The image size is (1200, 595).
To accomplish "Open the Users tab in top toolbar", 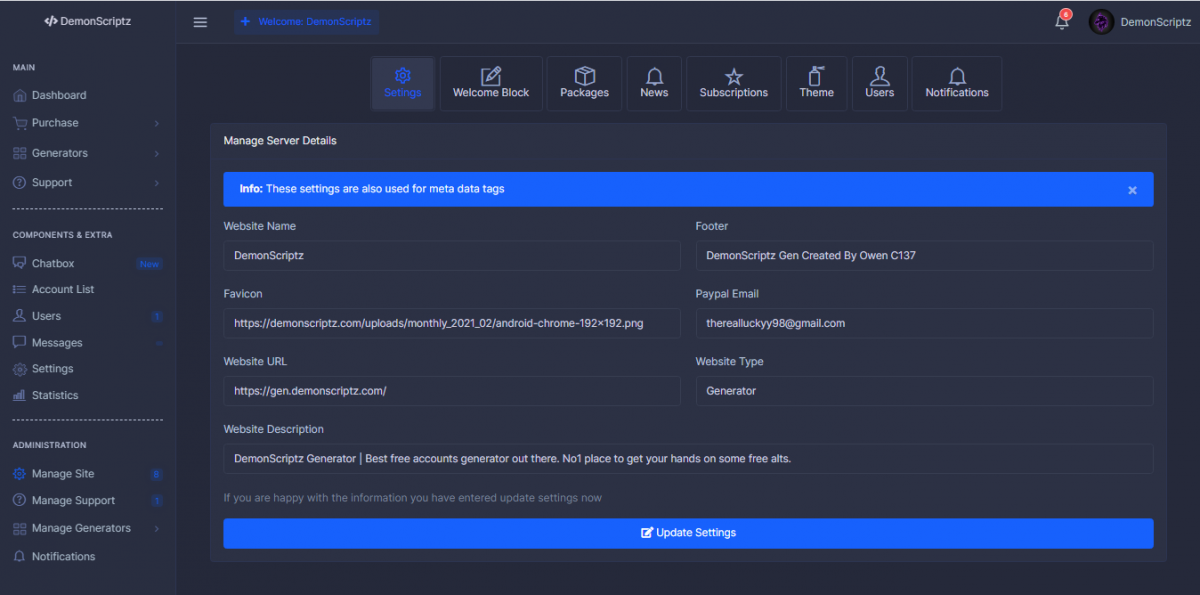I will click(x=879, y=83).
